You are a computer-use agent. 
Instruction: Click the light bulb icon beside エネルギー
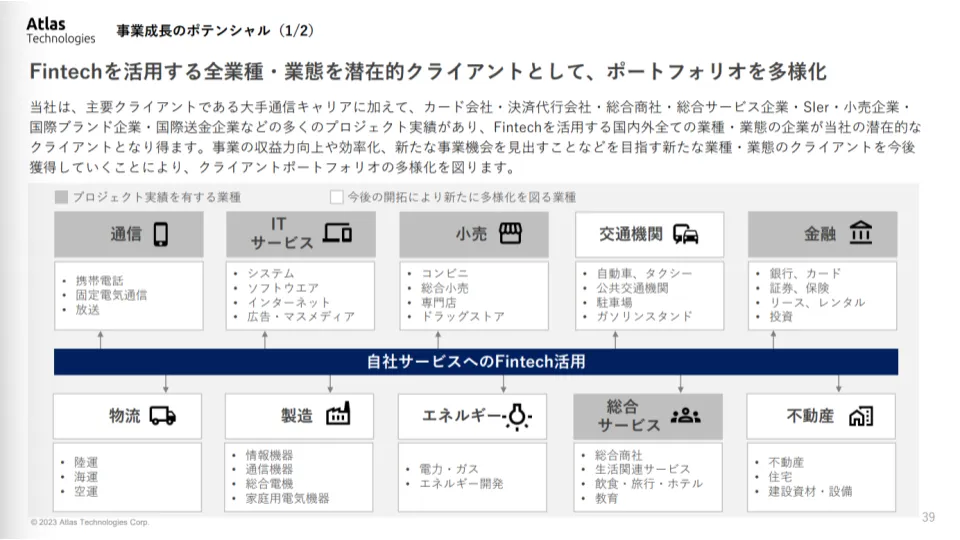pos(517,416)
